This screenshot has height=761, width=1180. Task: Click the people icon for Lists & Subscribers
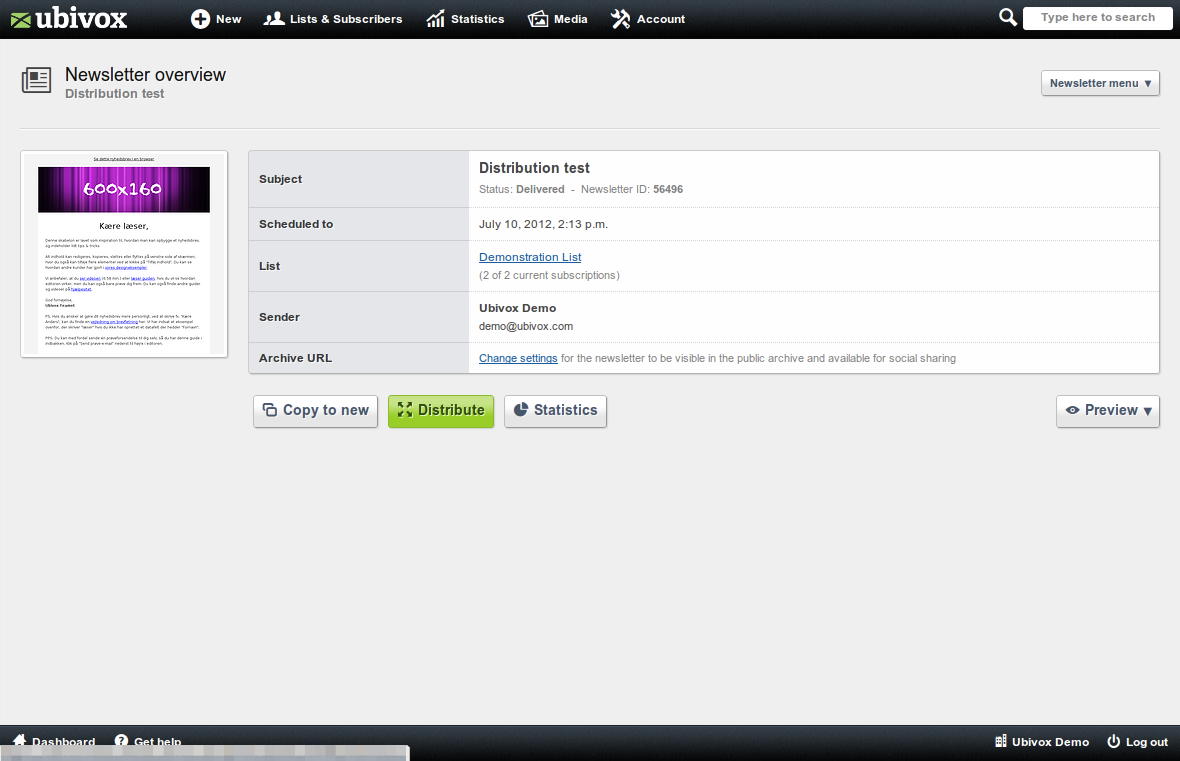click(x=274, y=19)
